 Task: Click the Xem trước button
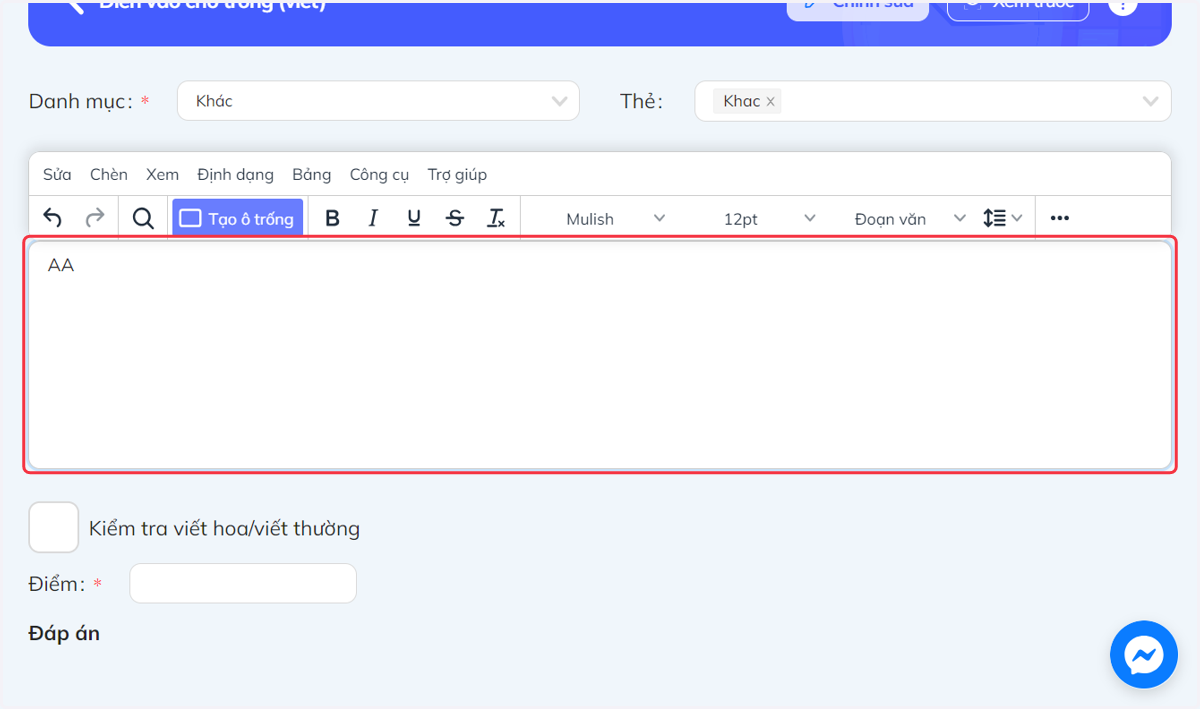tap(1018, 8)
